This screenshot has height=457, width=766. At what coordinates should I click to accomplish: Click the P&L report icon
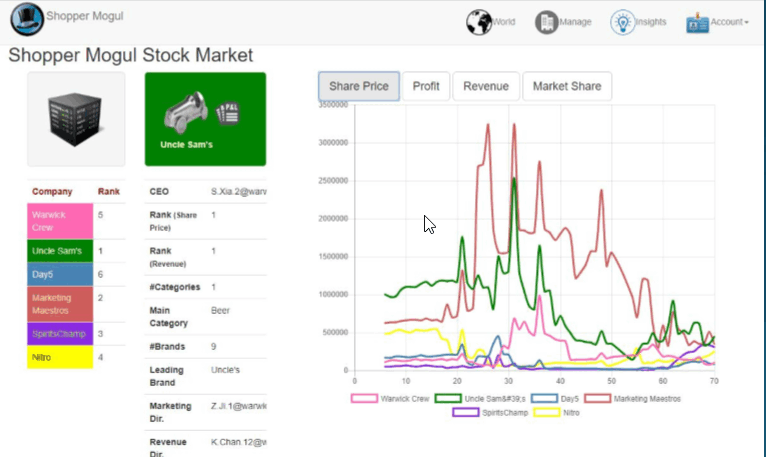228,113
